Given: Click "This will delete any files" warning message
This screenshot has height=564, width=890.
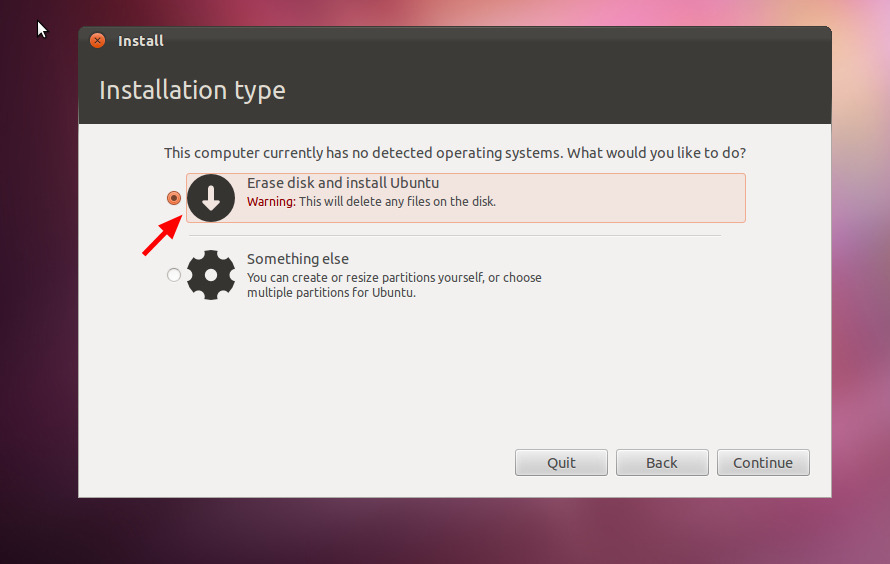Looking at the screenshot, I should point(397,201).
